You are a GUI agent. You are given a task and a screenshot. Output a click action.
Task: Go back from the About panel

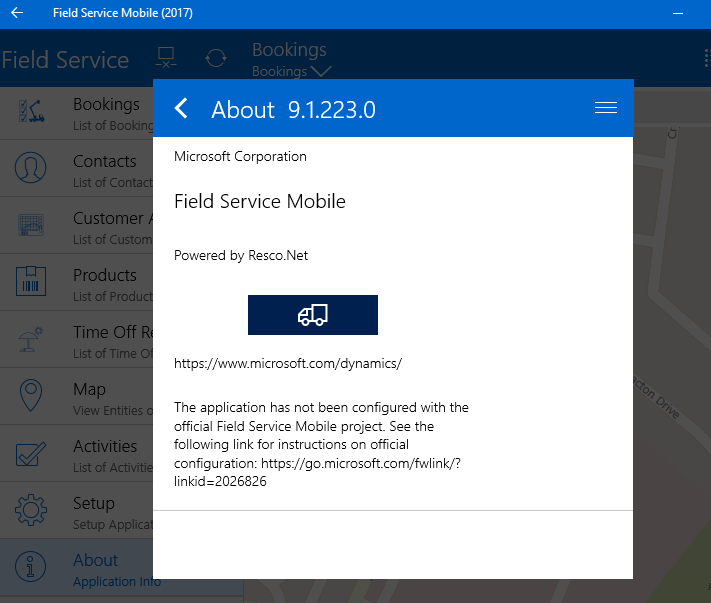pyautogui.click(x=181, y=109)
